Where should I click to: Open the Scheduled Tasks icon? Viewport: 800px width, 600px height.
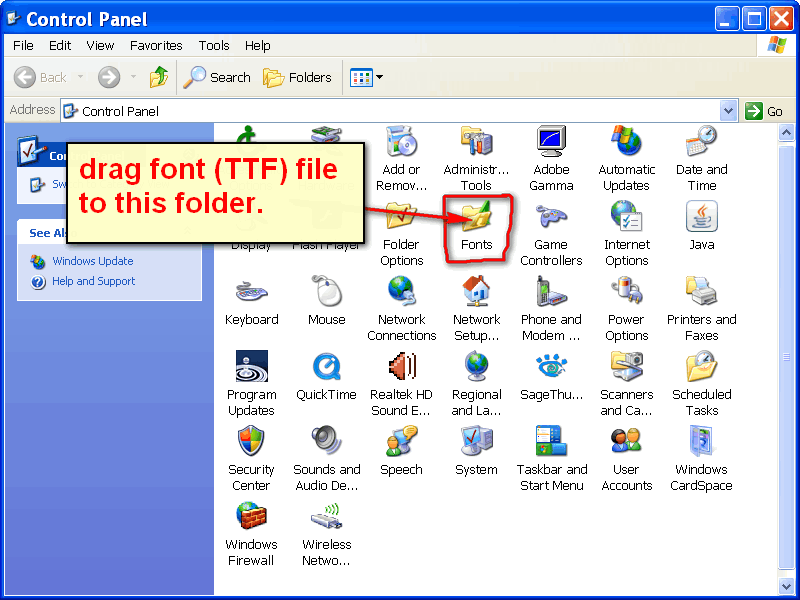pyautogui.click(x=702, y=365)
